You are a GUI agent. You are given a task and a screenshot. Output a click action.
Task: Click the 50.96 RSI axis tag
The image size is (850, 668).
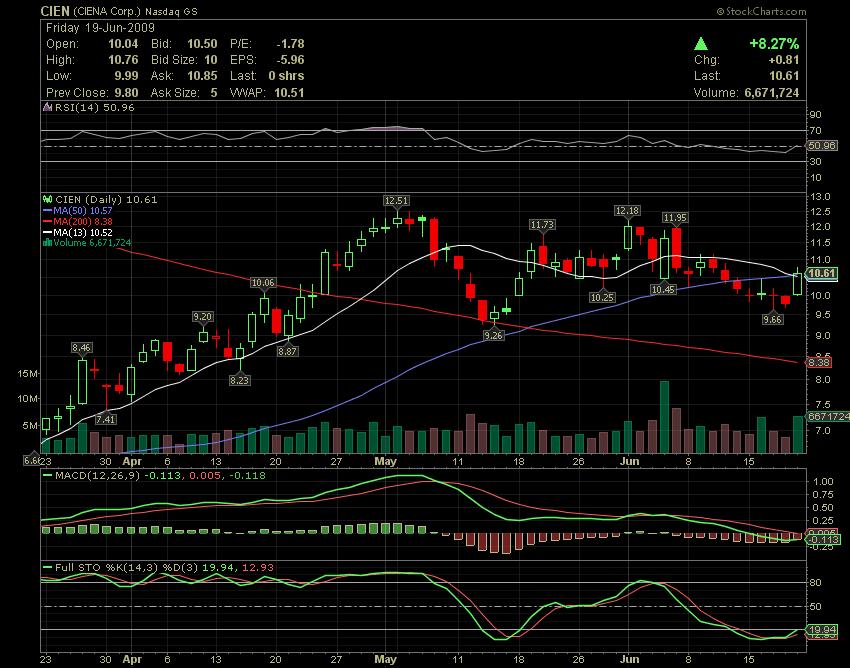pyautogui.click(x=822, y=145)
